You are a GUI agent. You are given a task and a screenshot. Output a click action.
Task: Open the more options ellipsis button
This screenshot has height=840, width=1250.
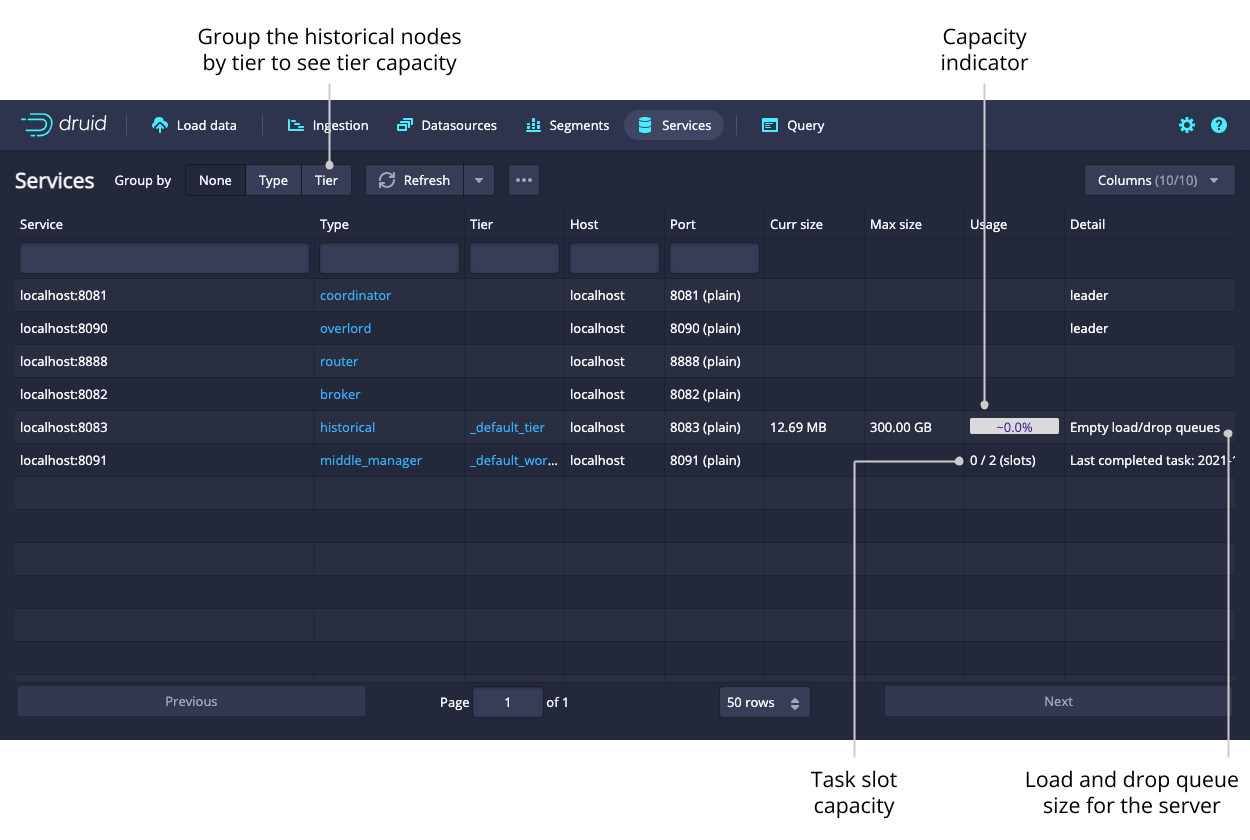pos(524,180)
